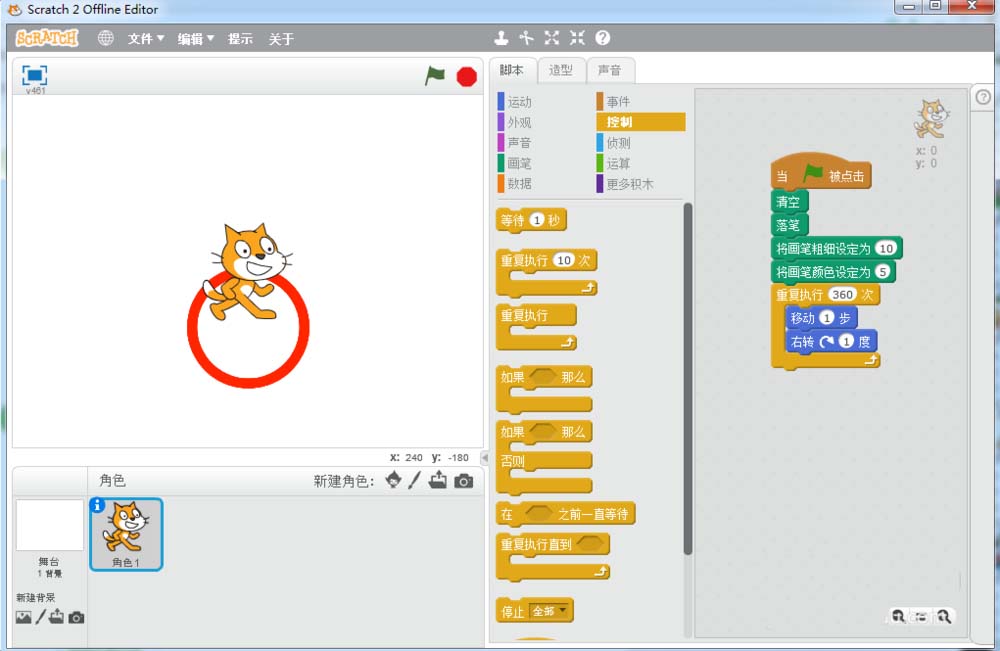1000x651 pixels.
Task: Upload backdrop from file
Action: coord(57,617)
